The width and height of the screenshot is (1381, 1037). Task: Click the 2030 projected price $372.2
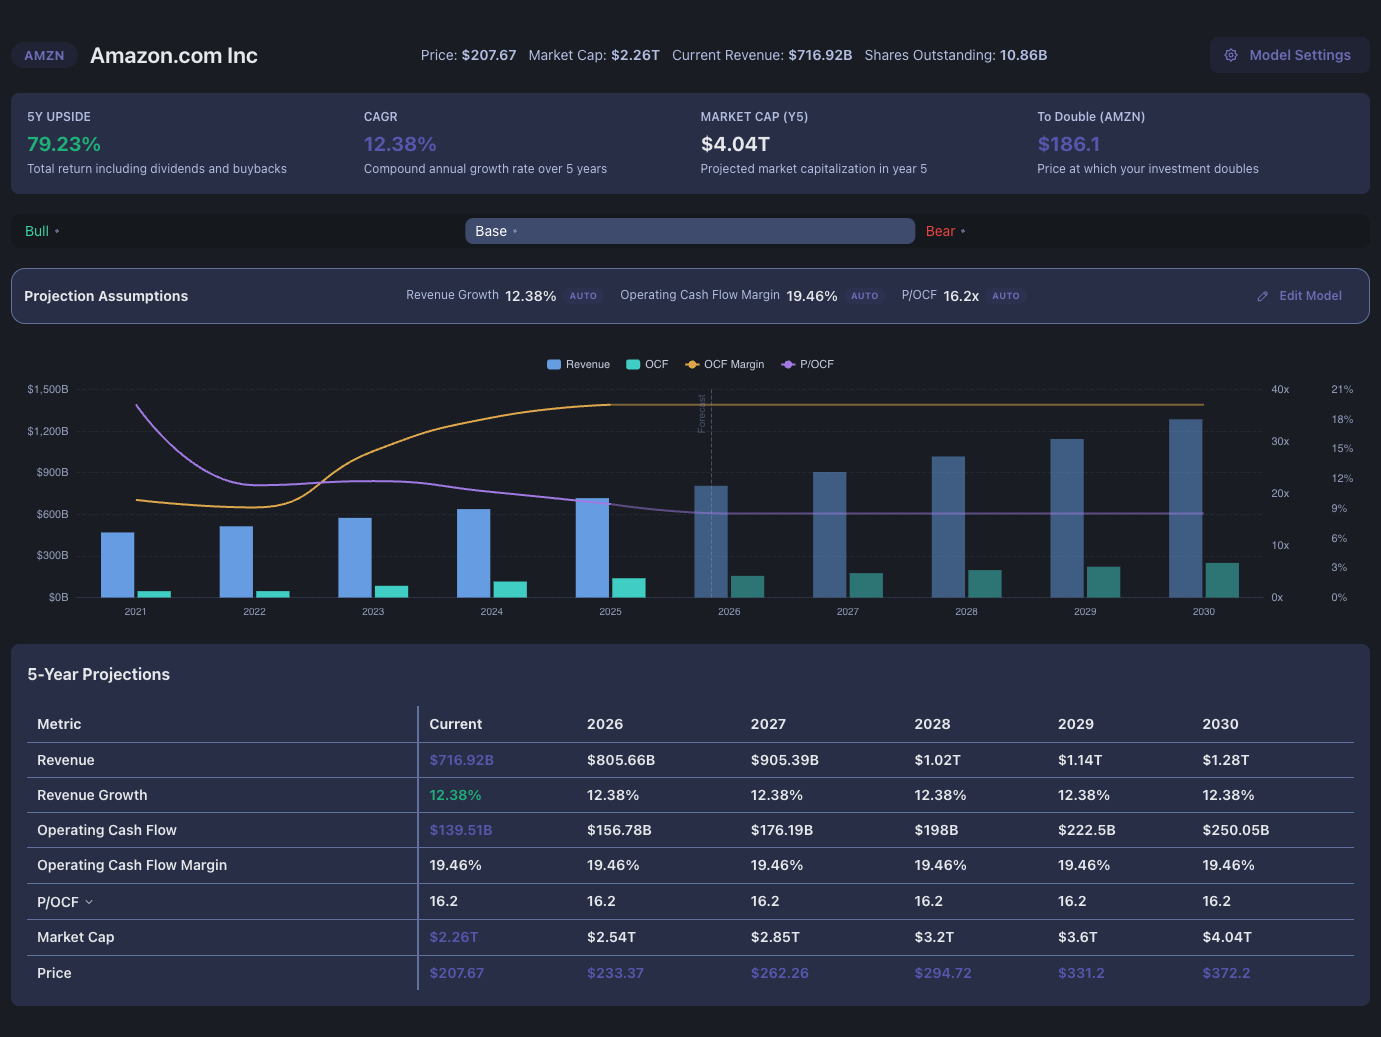pyautogui.click(x=1227, y=972)
